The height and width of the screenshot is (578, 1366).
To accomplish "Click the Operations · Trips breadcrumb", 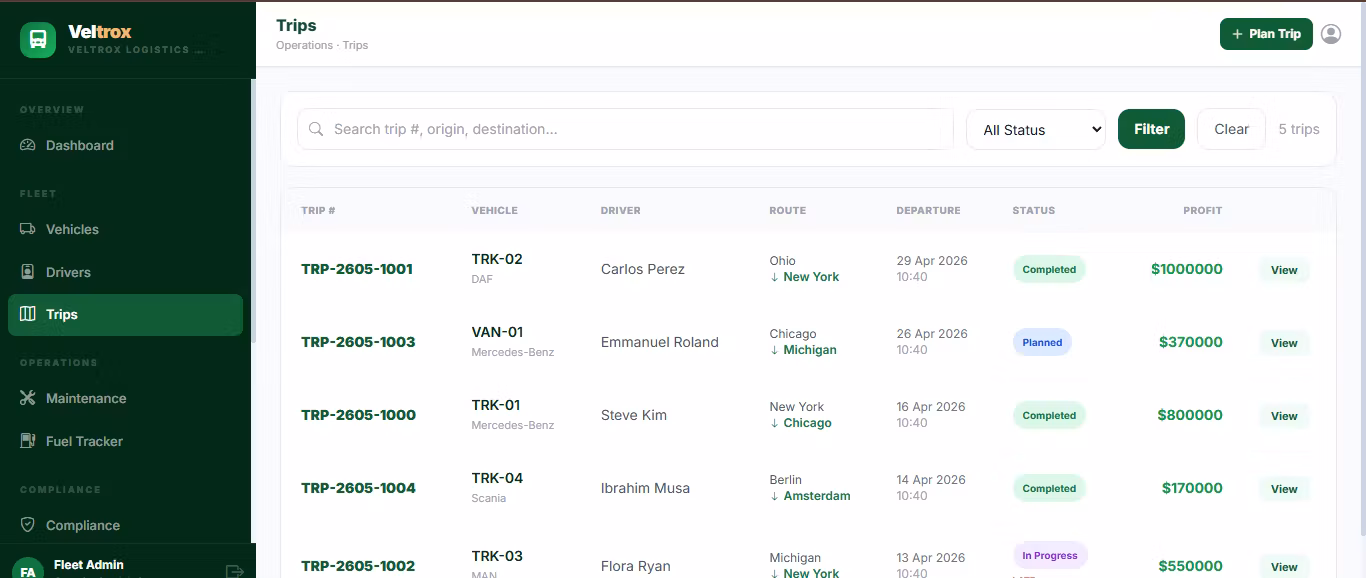I will tap(322, 45).
